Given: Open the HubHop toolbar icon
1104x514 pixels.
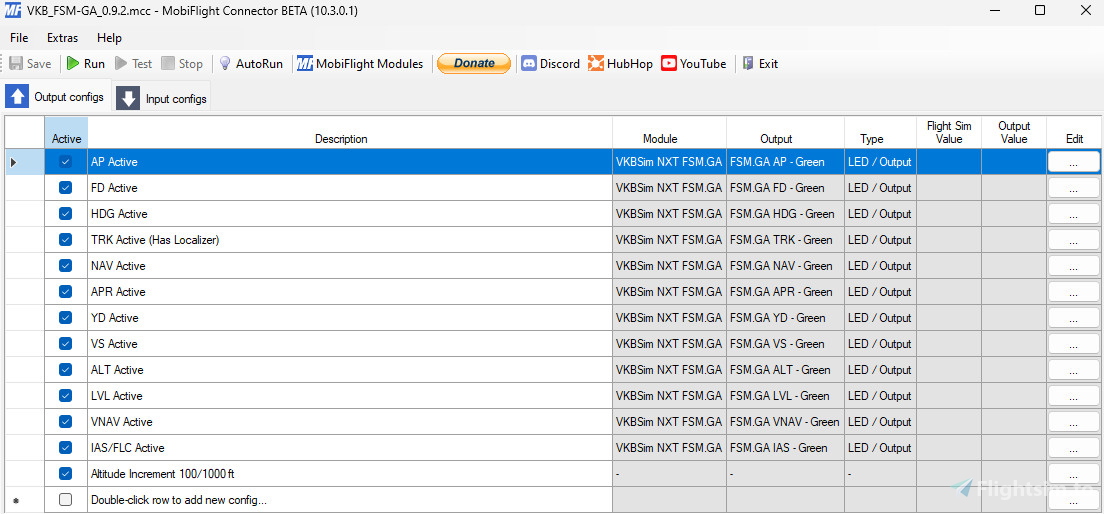Looking at the screenshot, I should [x=596, y=63].
